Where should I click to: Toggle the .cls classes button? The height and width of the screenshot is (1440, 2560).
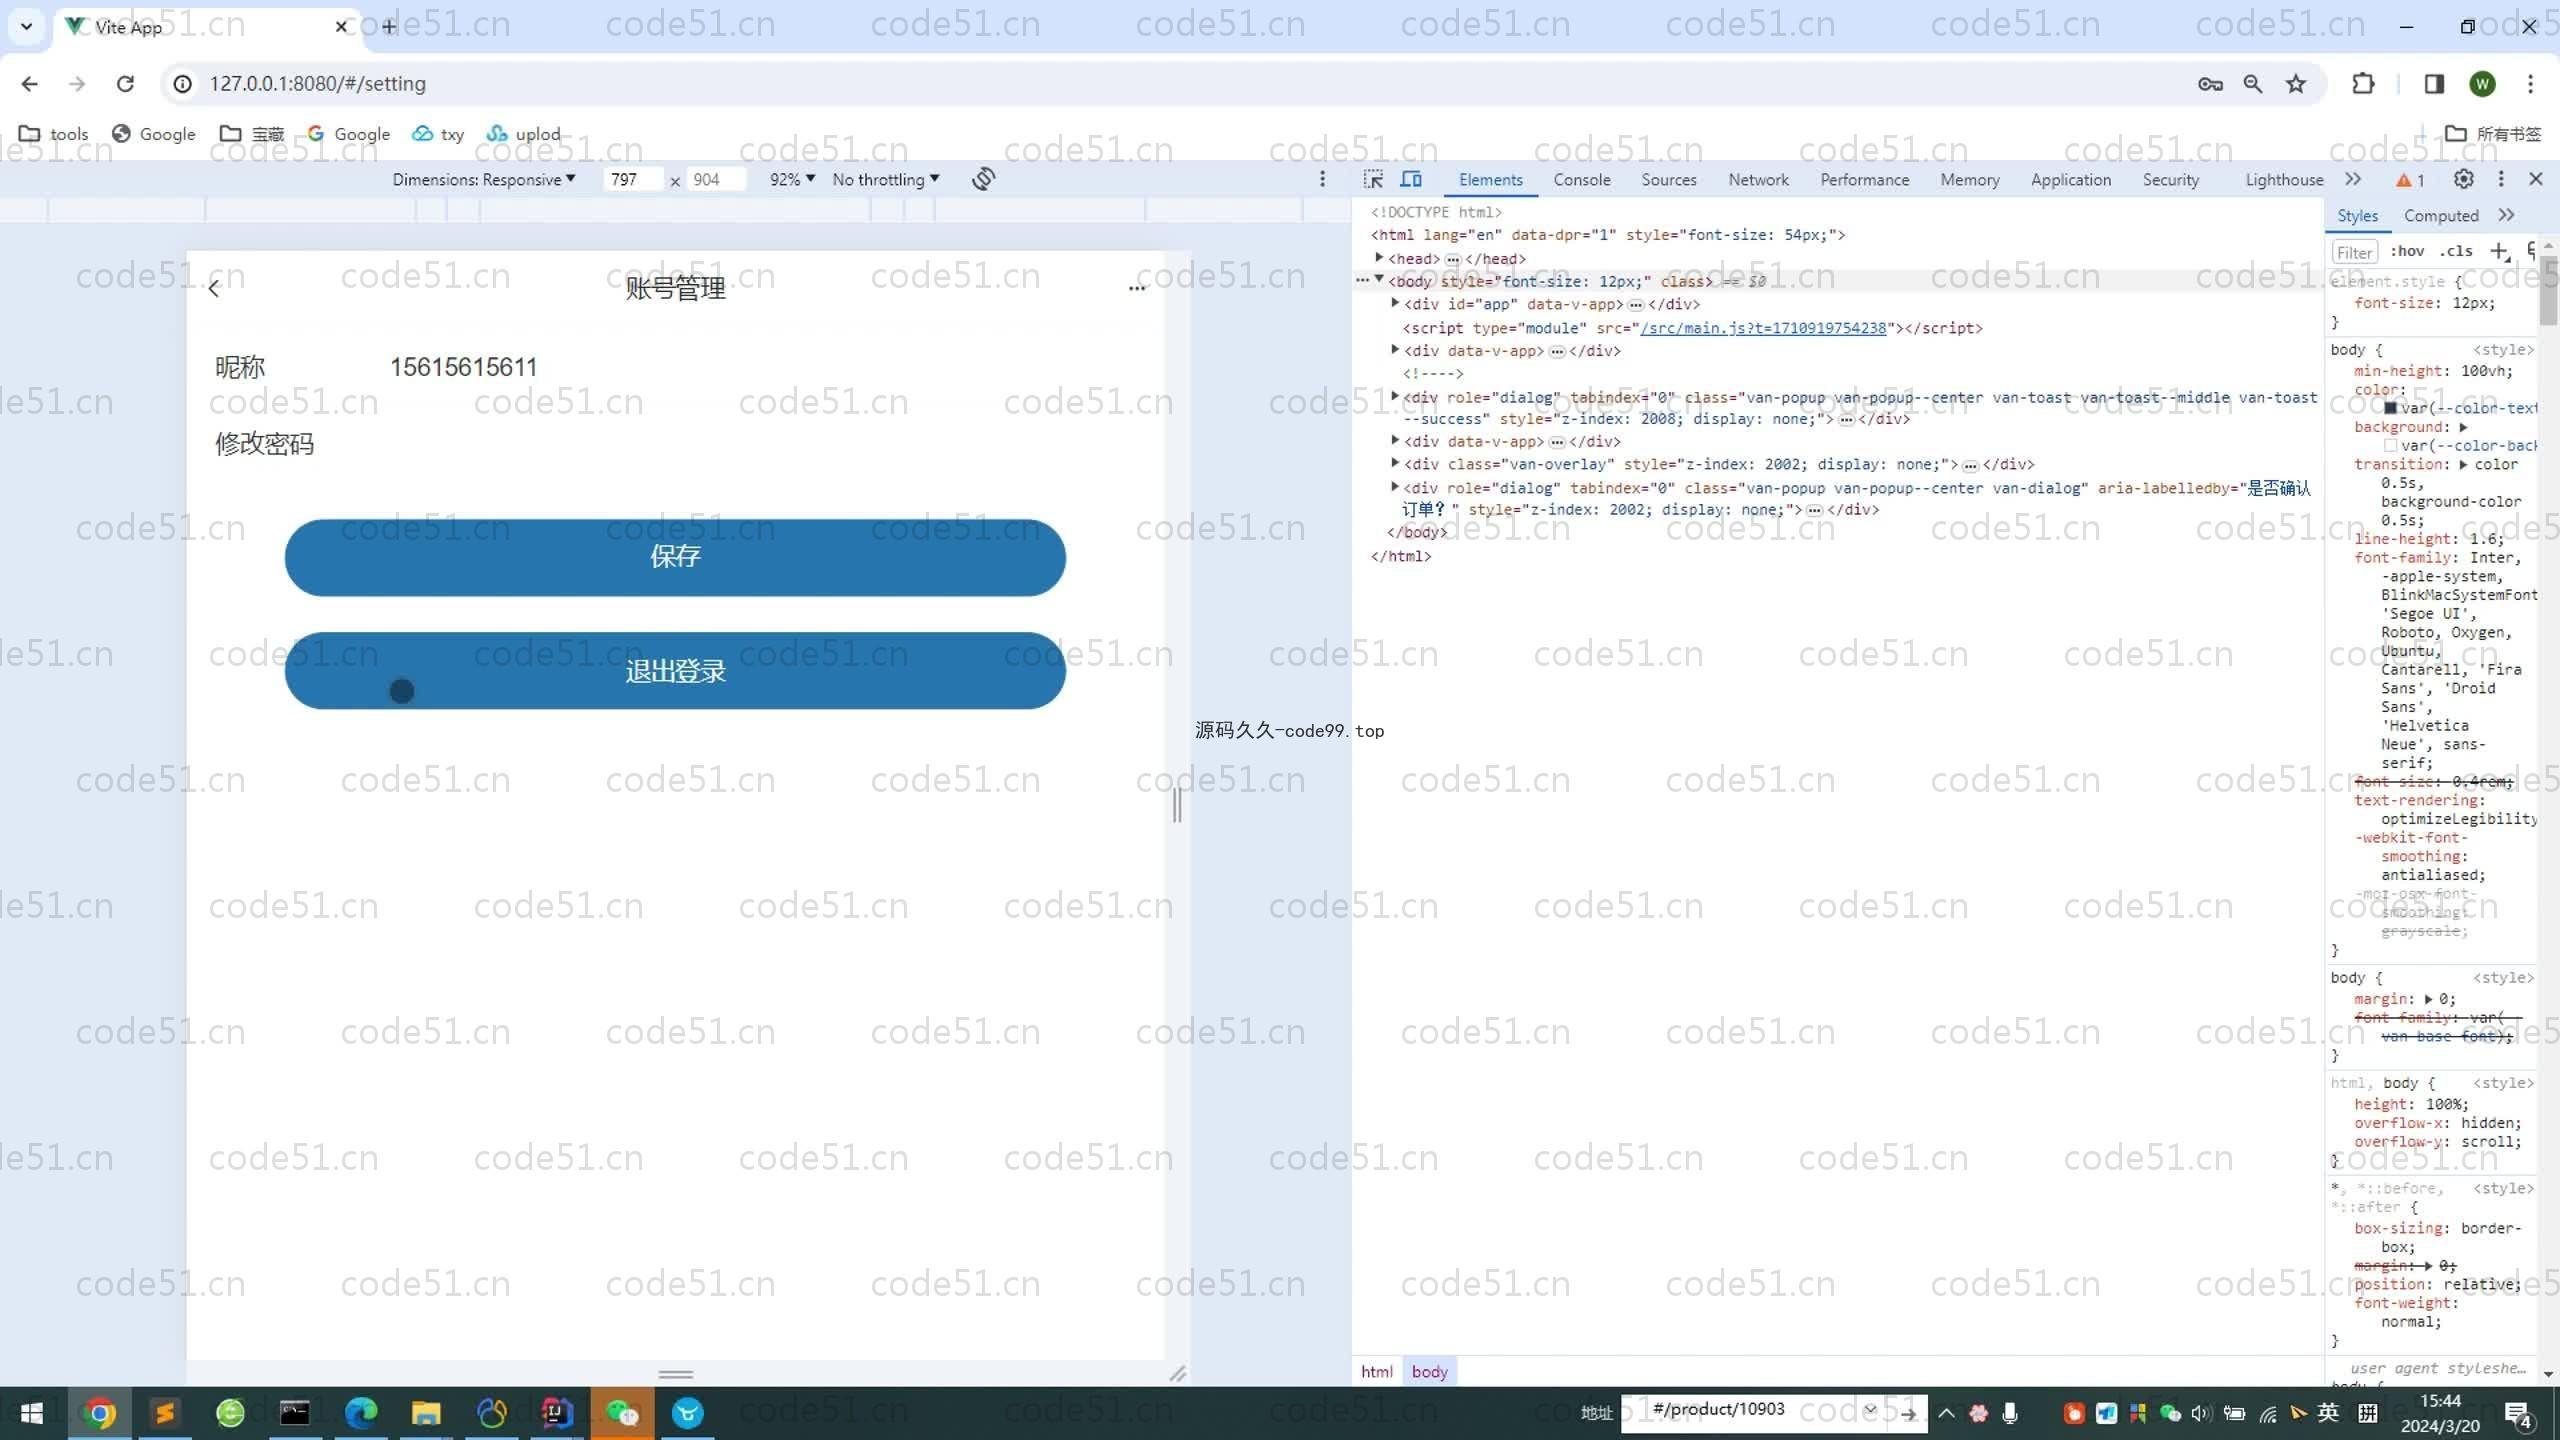pyautogui.click(x=2456, y=251)
